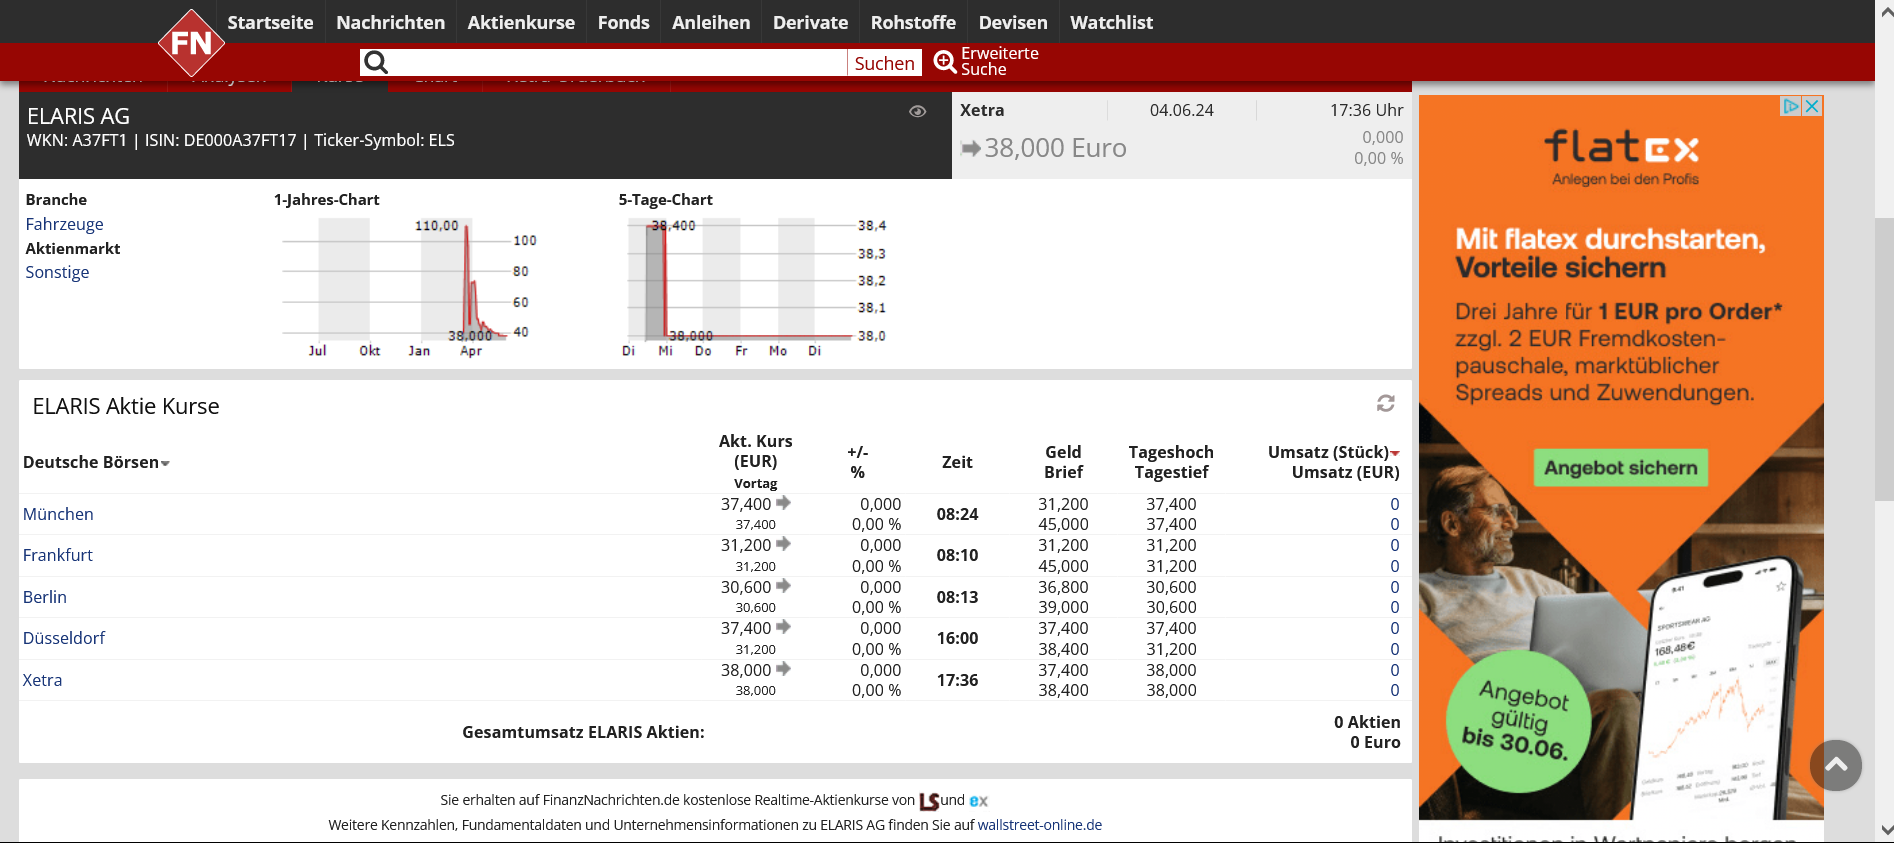Open the Aktienkurse menu

[x=521, y=22]
